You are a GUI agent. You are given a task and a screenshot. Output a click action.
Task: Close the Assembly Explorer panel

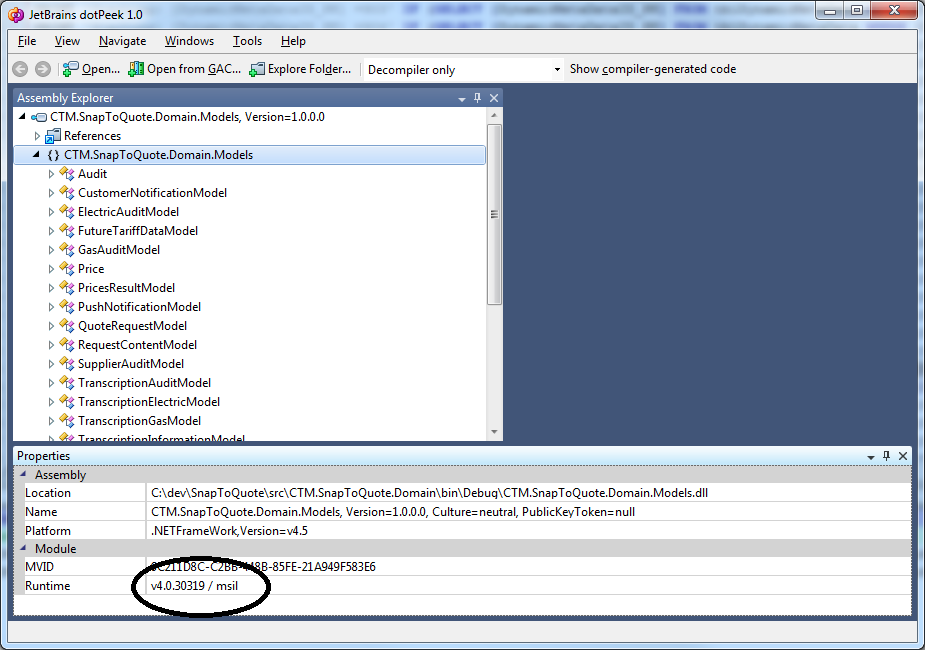(494, 98)
